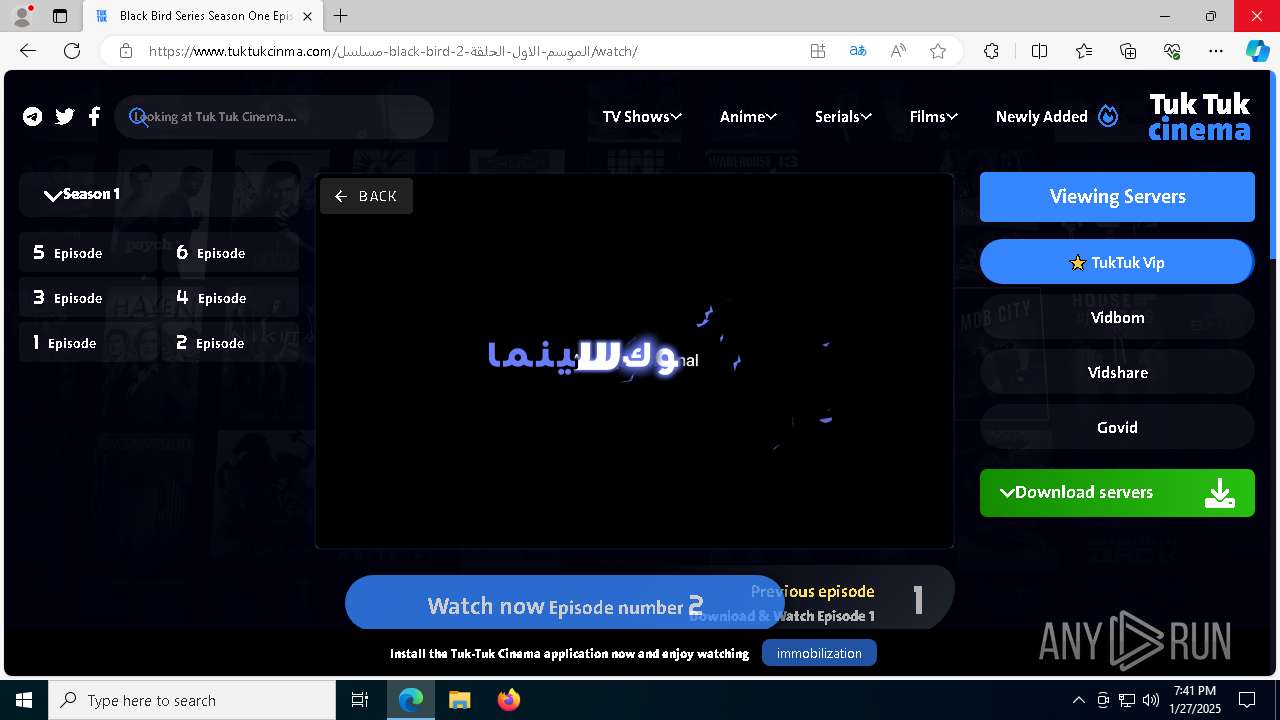Viewport: 1280px width, 720px height.
Task: Open the notifications center icon
Action: click(1247, 700)
